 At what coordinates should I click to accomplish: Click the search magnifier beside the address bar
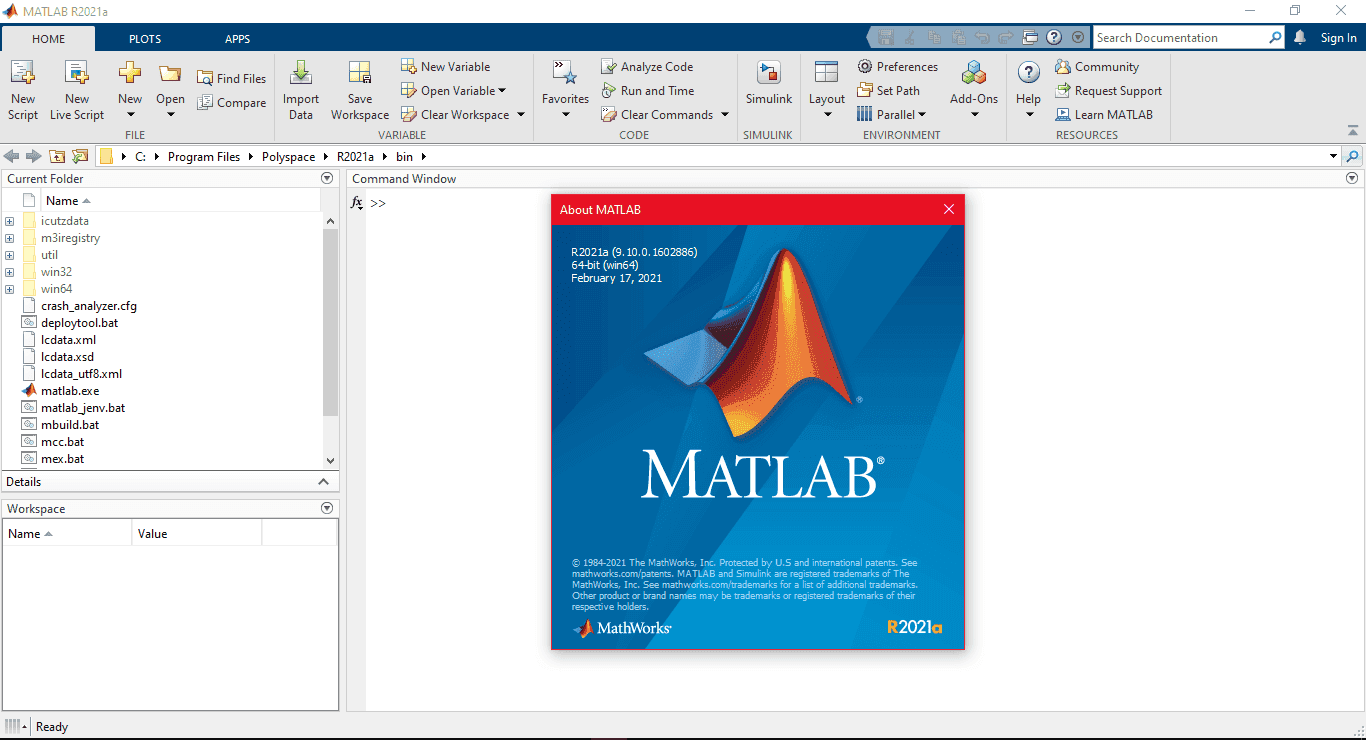point(1353,156)
